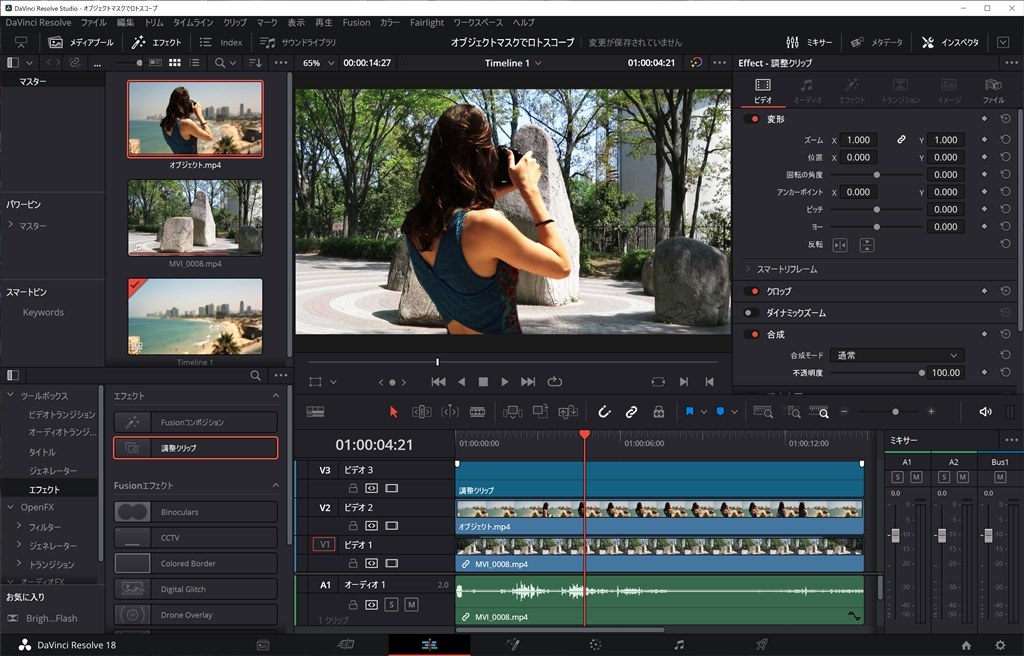This screenshot has height=656, width=1024.
Task: Click the Zoom X value field
Action: (x=858, y=140)
